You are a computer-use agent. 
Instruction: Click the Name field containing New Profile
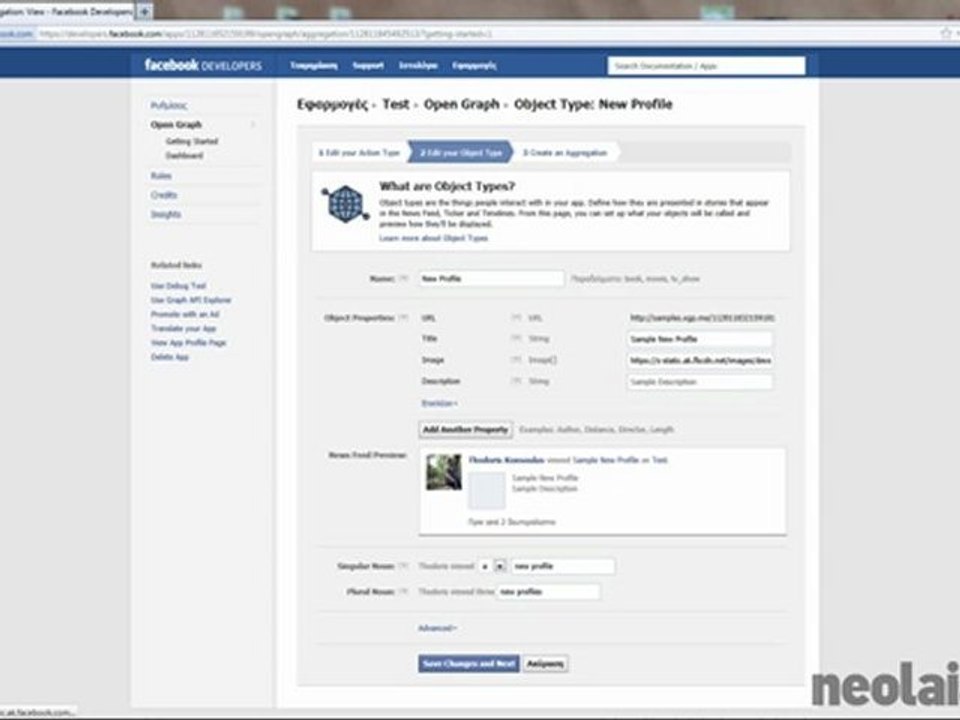491,279
